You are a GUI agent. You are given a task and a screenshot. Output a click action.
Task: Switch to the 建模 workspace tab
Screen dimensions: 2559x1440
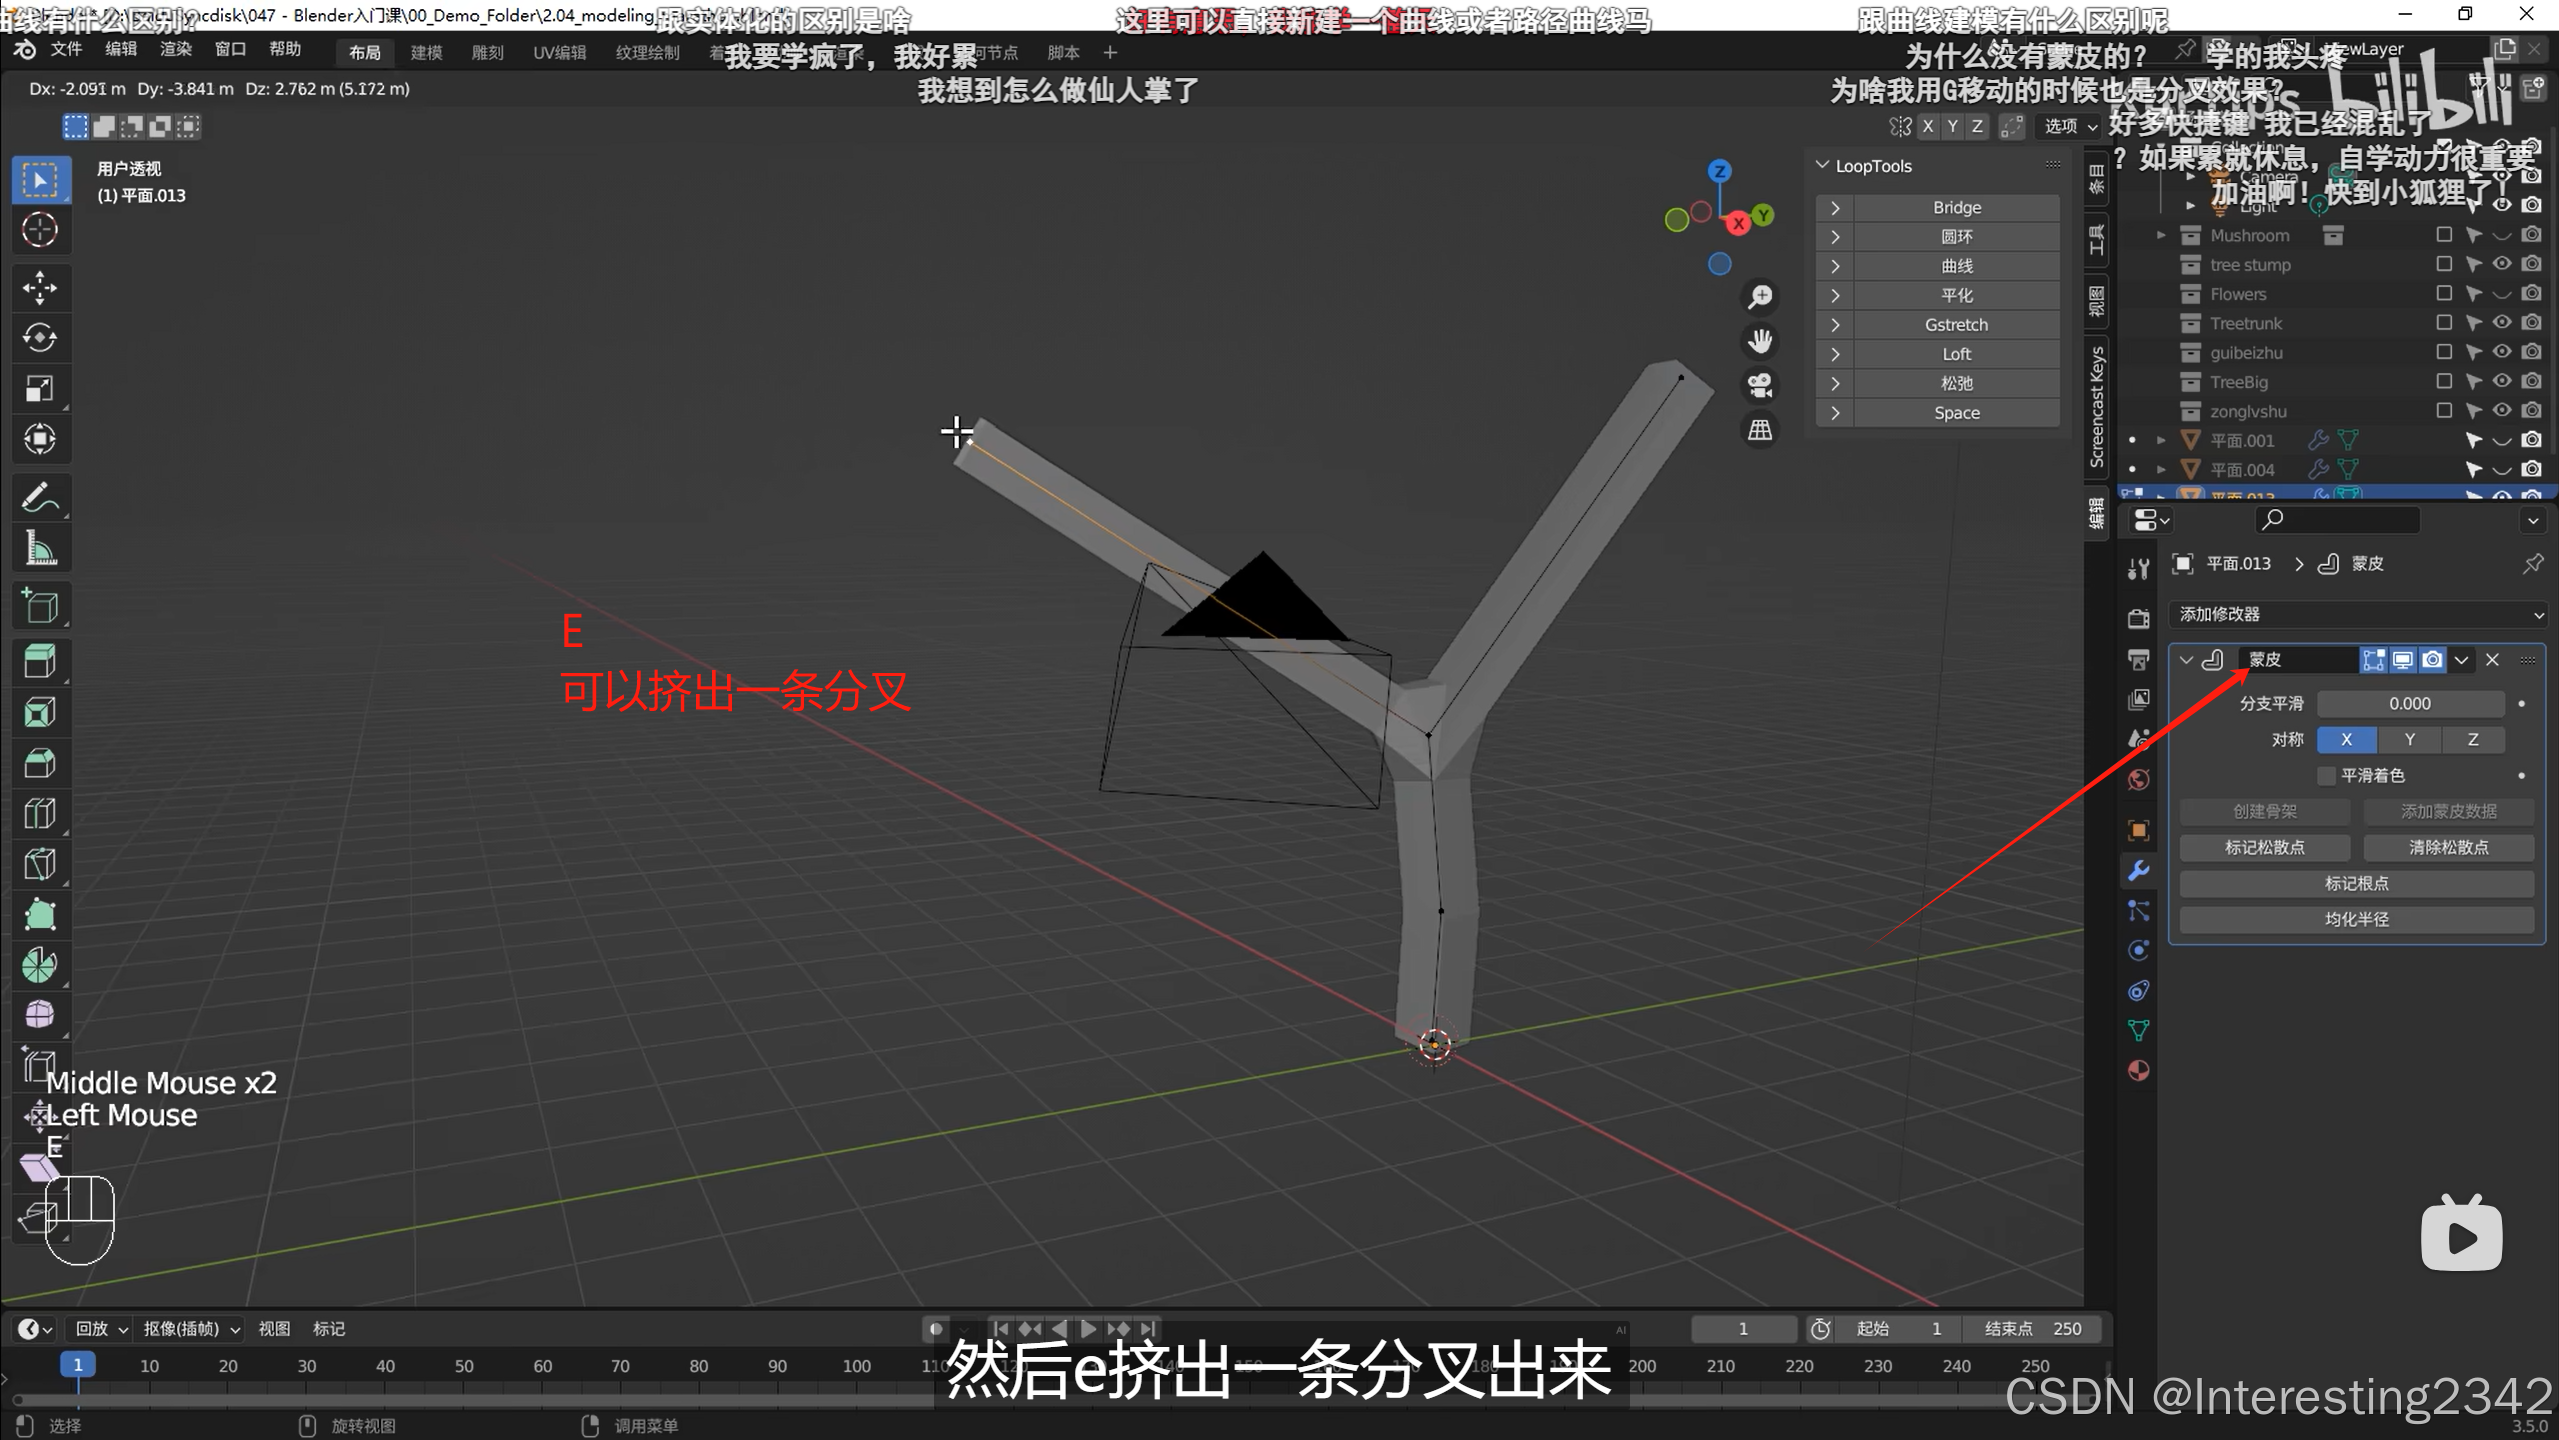click(426, 52)
